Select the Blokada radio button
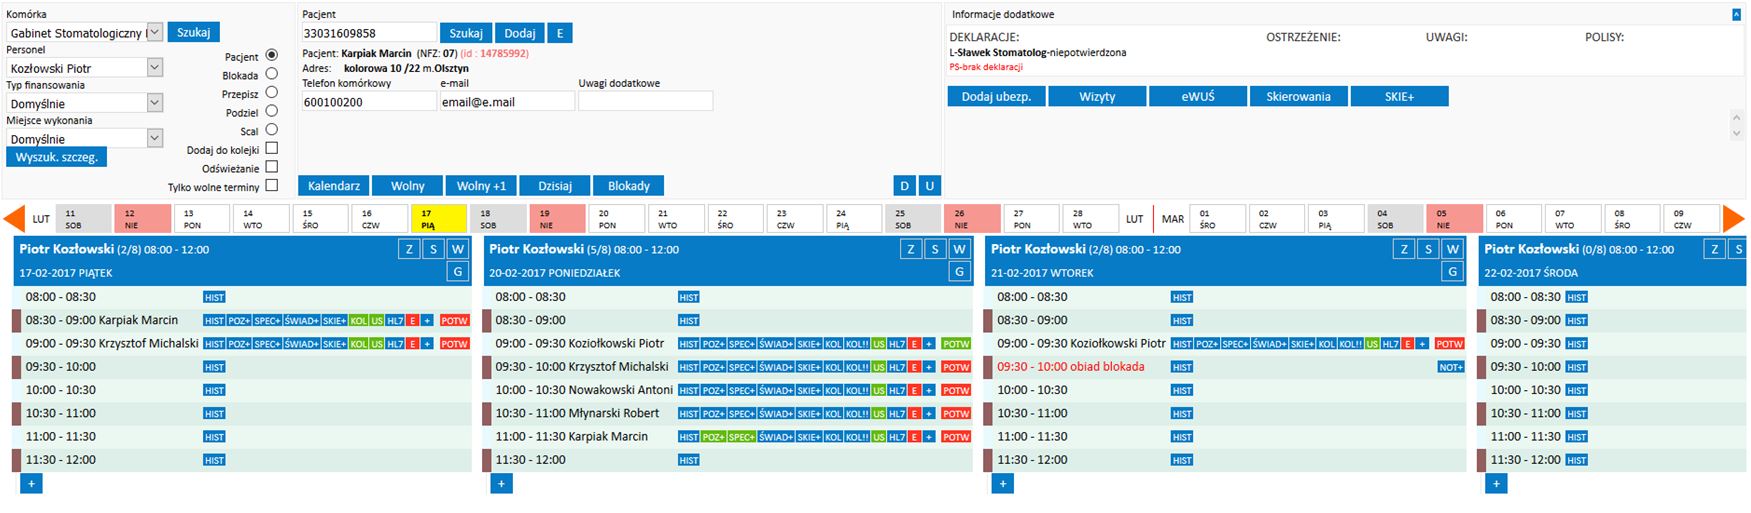This screenshot has width=1751, height=513. tap(271, 74)
